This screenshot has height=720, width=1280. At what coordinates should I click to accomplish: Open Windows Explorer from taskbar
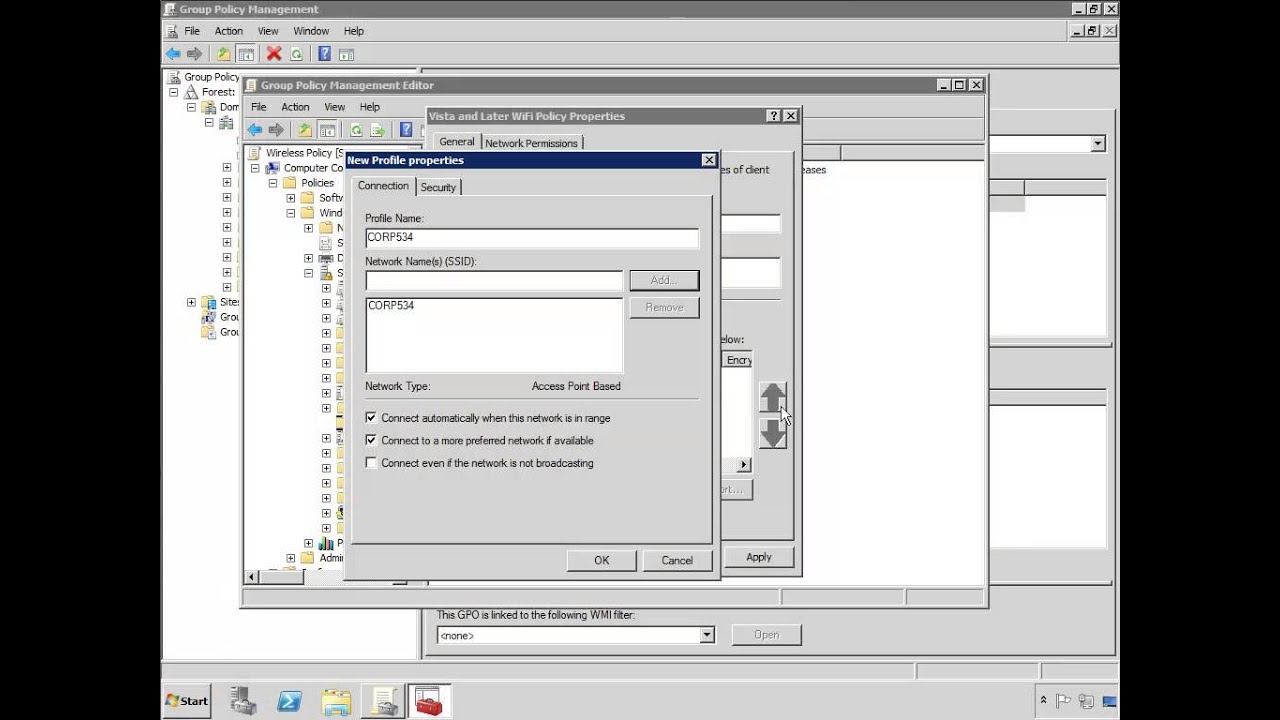click(x=336, y=701)
